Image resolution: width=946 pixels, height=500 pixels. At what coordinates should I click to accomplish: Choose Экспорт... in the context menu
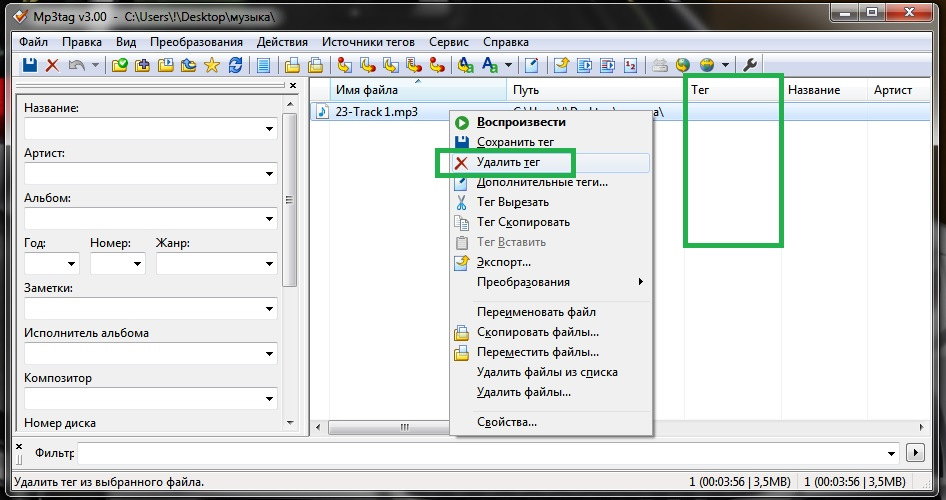(551, 262)
